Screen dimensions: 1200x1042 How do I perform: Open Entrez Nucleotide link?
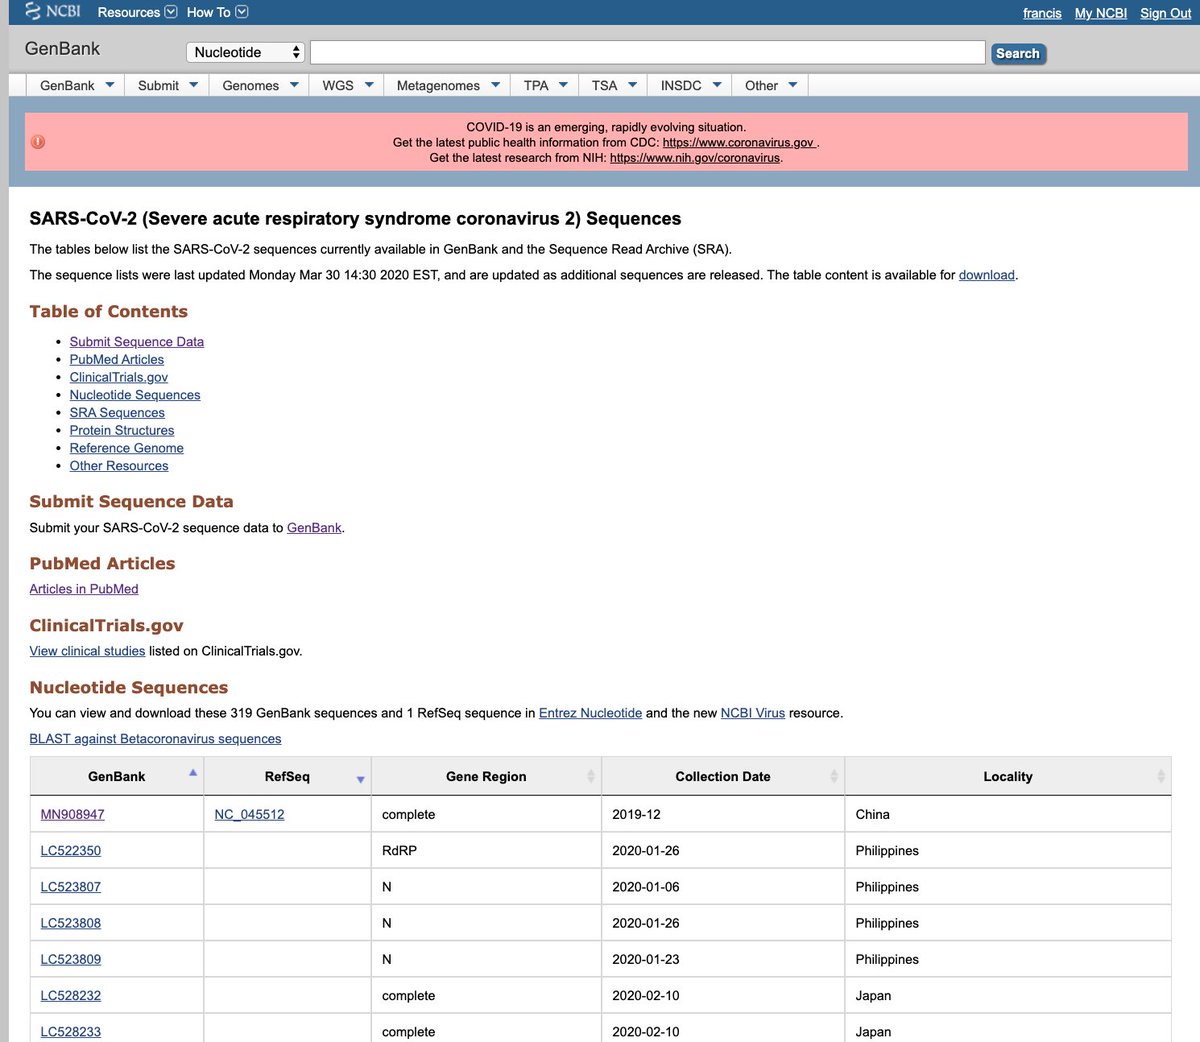(590, 713)
